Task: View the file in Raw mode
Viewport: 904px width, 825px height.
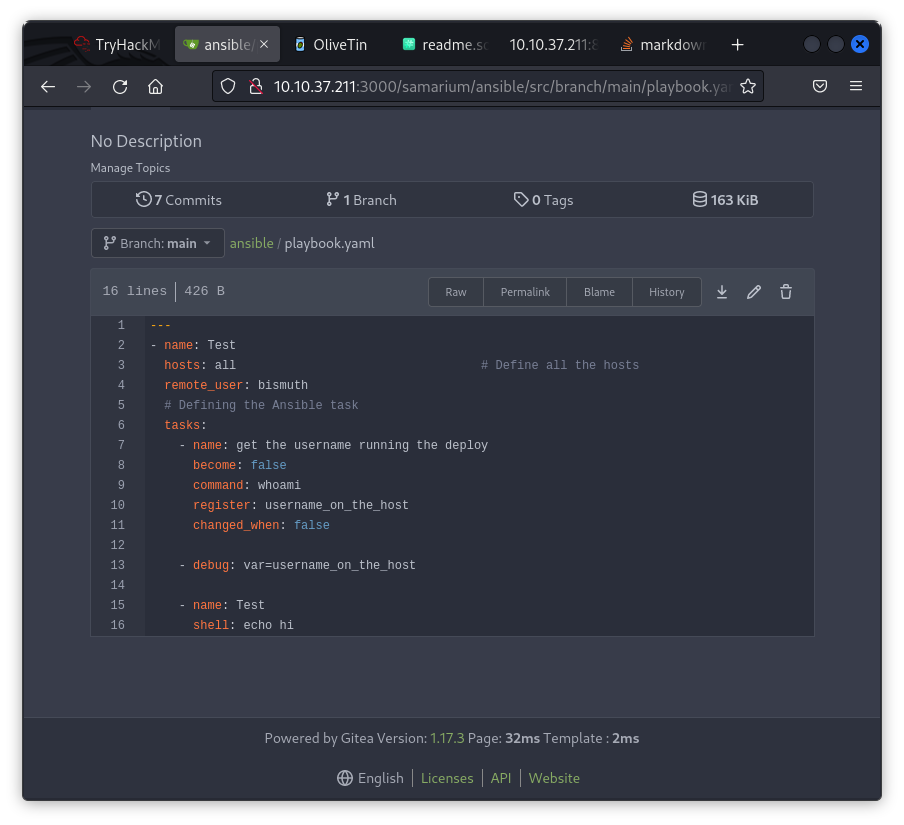Action: point(455,291)
